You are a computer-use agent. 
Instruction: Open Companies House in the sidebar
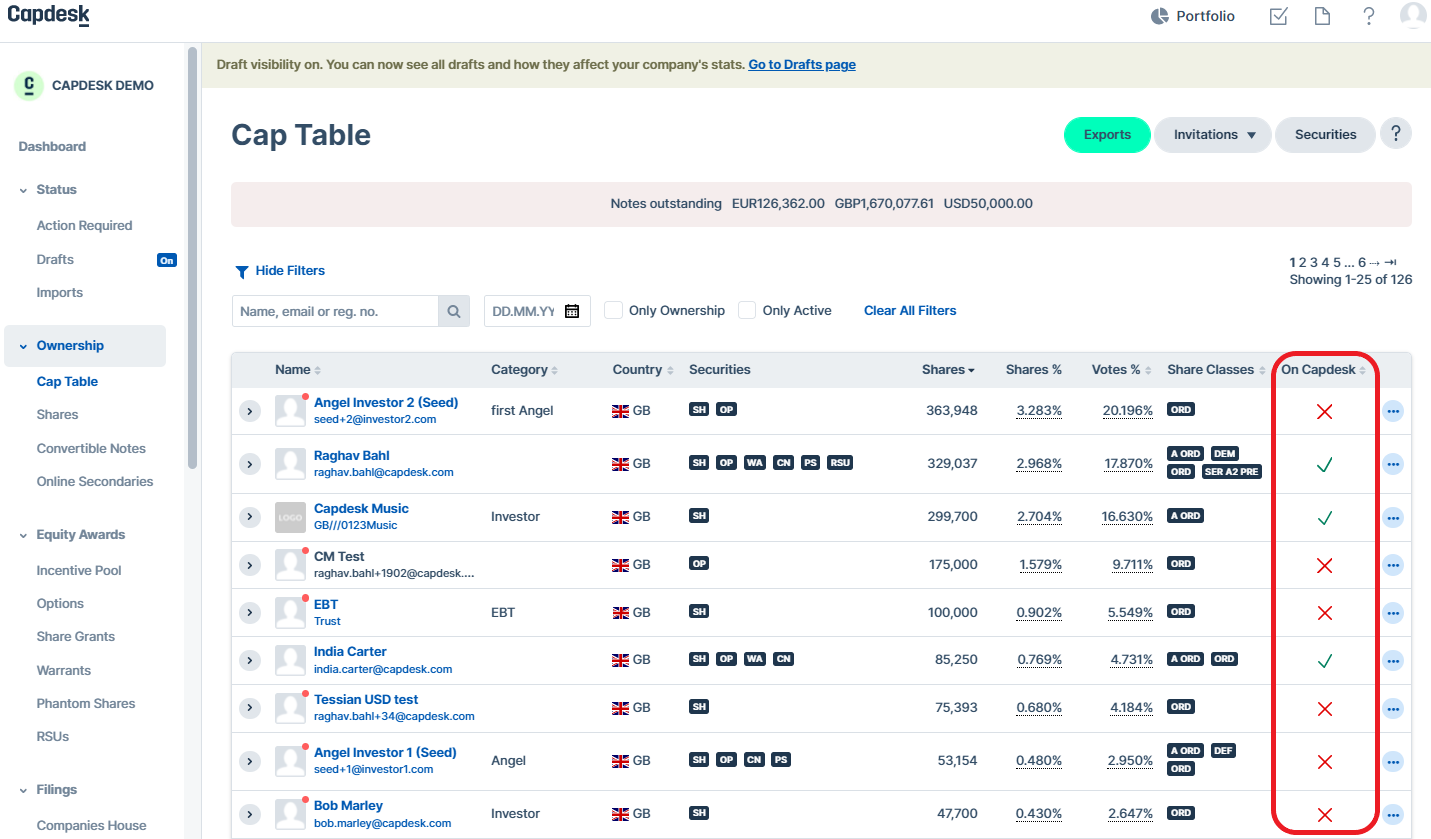[91, 825]
